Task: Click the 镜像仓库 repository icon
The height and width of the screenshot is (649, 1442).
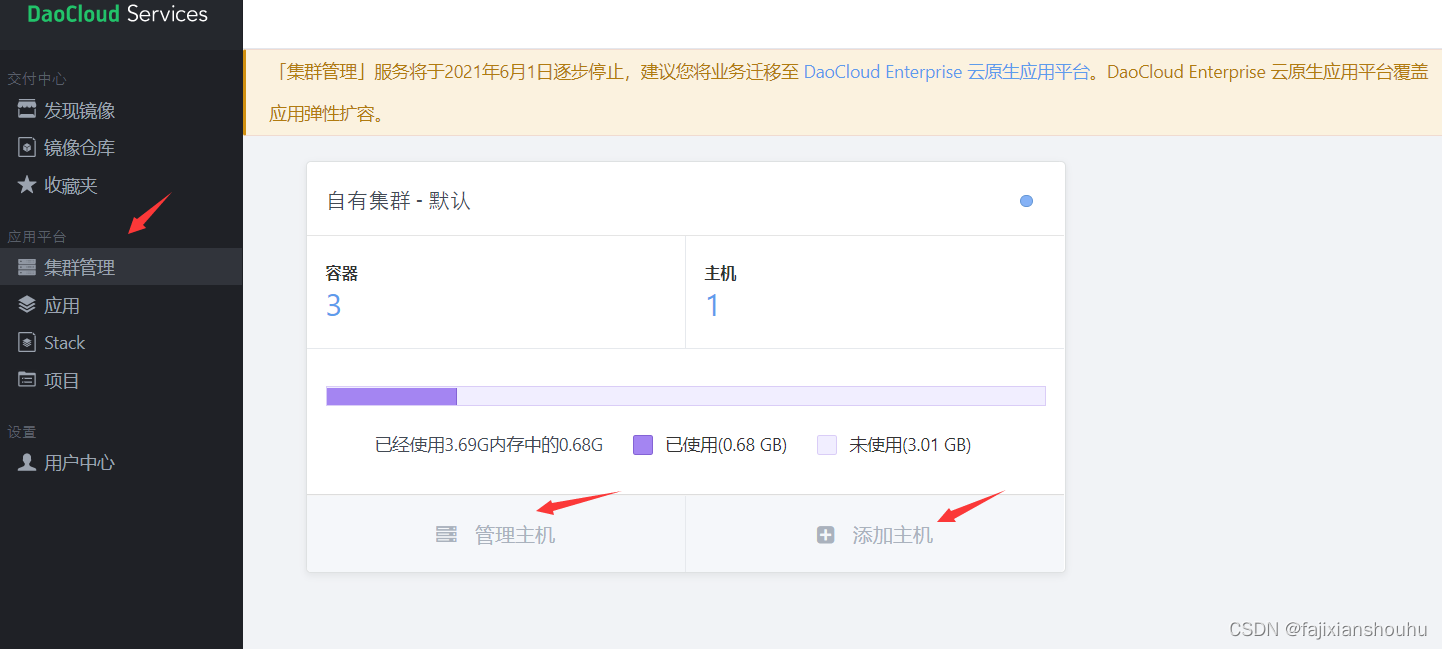Action: pyautogui.click(x=27, y=148)
